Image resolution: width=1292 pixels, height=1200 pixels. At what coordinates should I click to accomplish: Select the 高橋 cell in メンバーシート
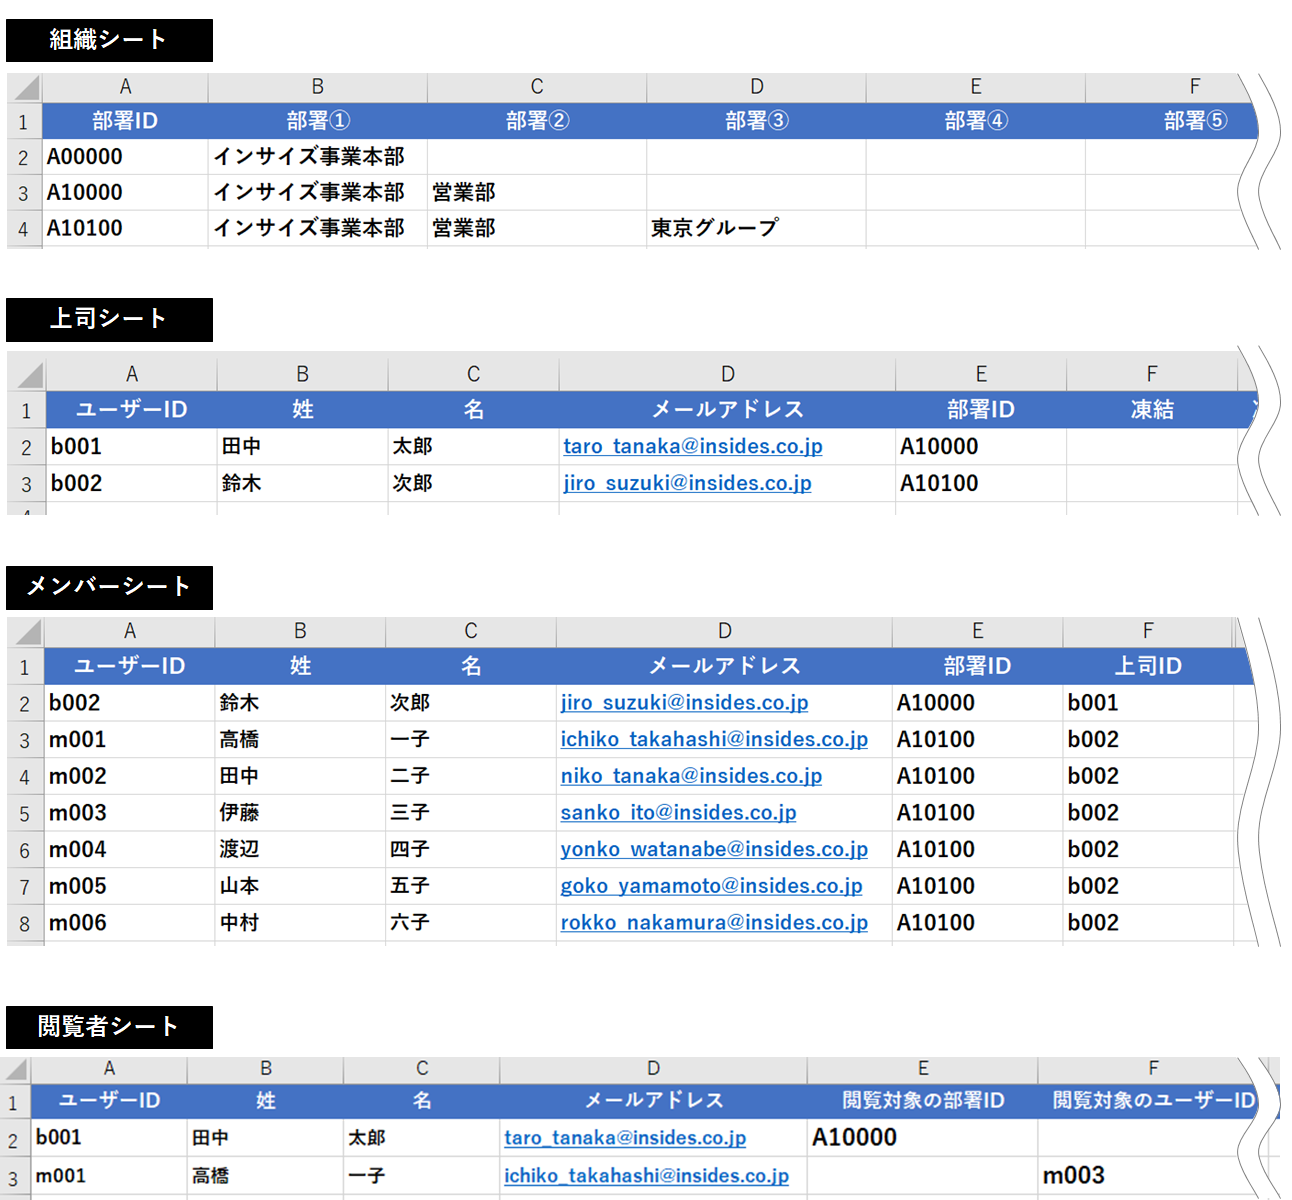click(x=300, y=739)
